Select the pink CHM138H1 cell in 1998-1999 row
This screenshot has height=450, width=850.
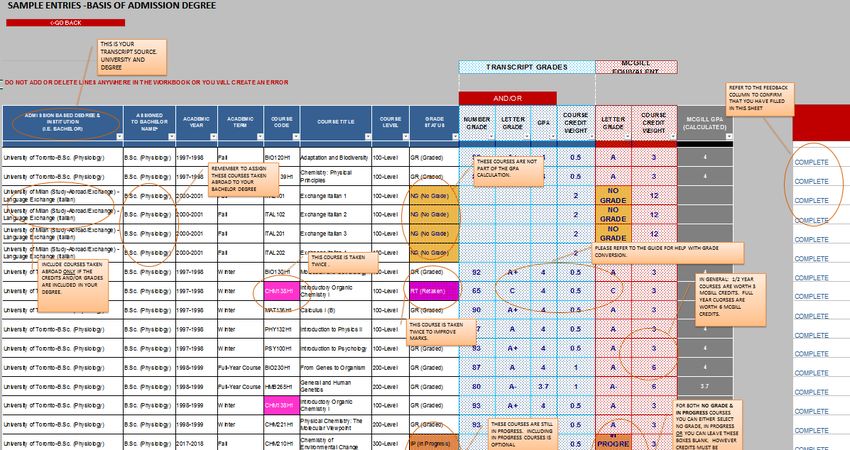(x=281, y=406)
